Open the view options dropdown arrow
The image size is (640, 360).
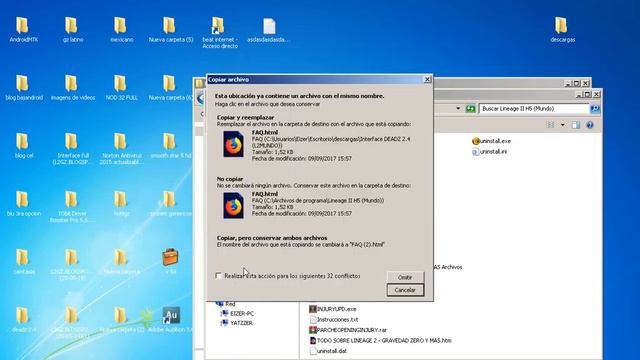click(563, 125)
